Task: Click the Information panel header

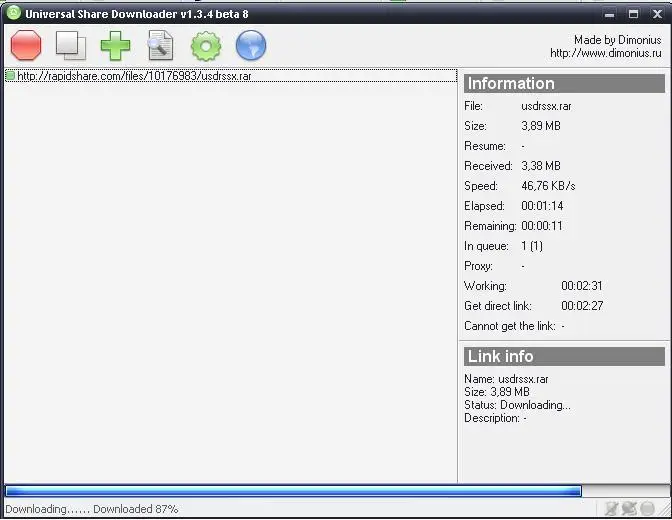Action: pyautogui.click(x=564, y=83)
